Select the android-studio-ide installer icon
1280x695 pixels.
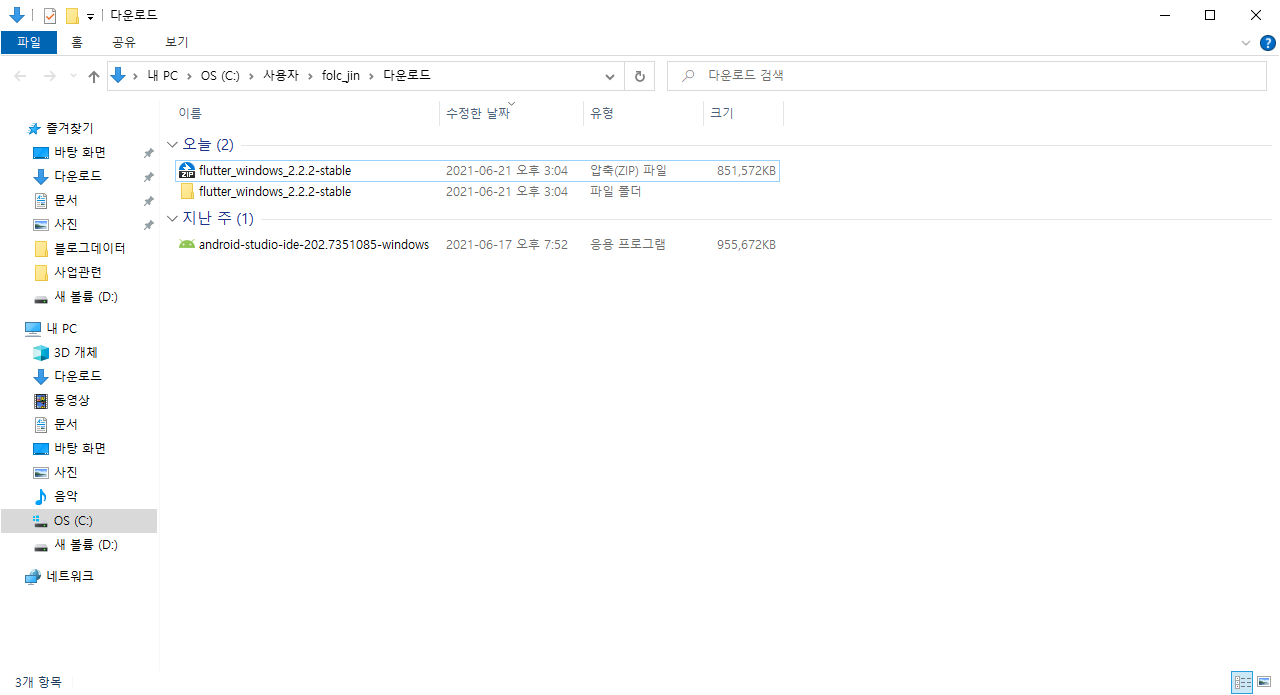click(x=187, y=245)
